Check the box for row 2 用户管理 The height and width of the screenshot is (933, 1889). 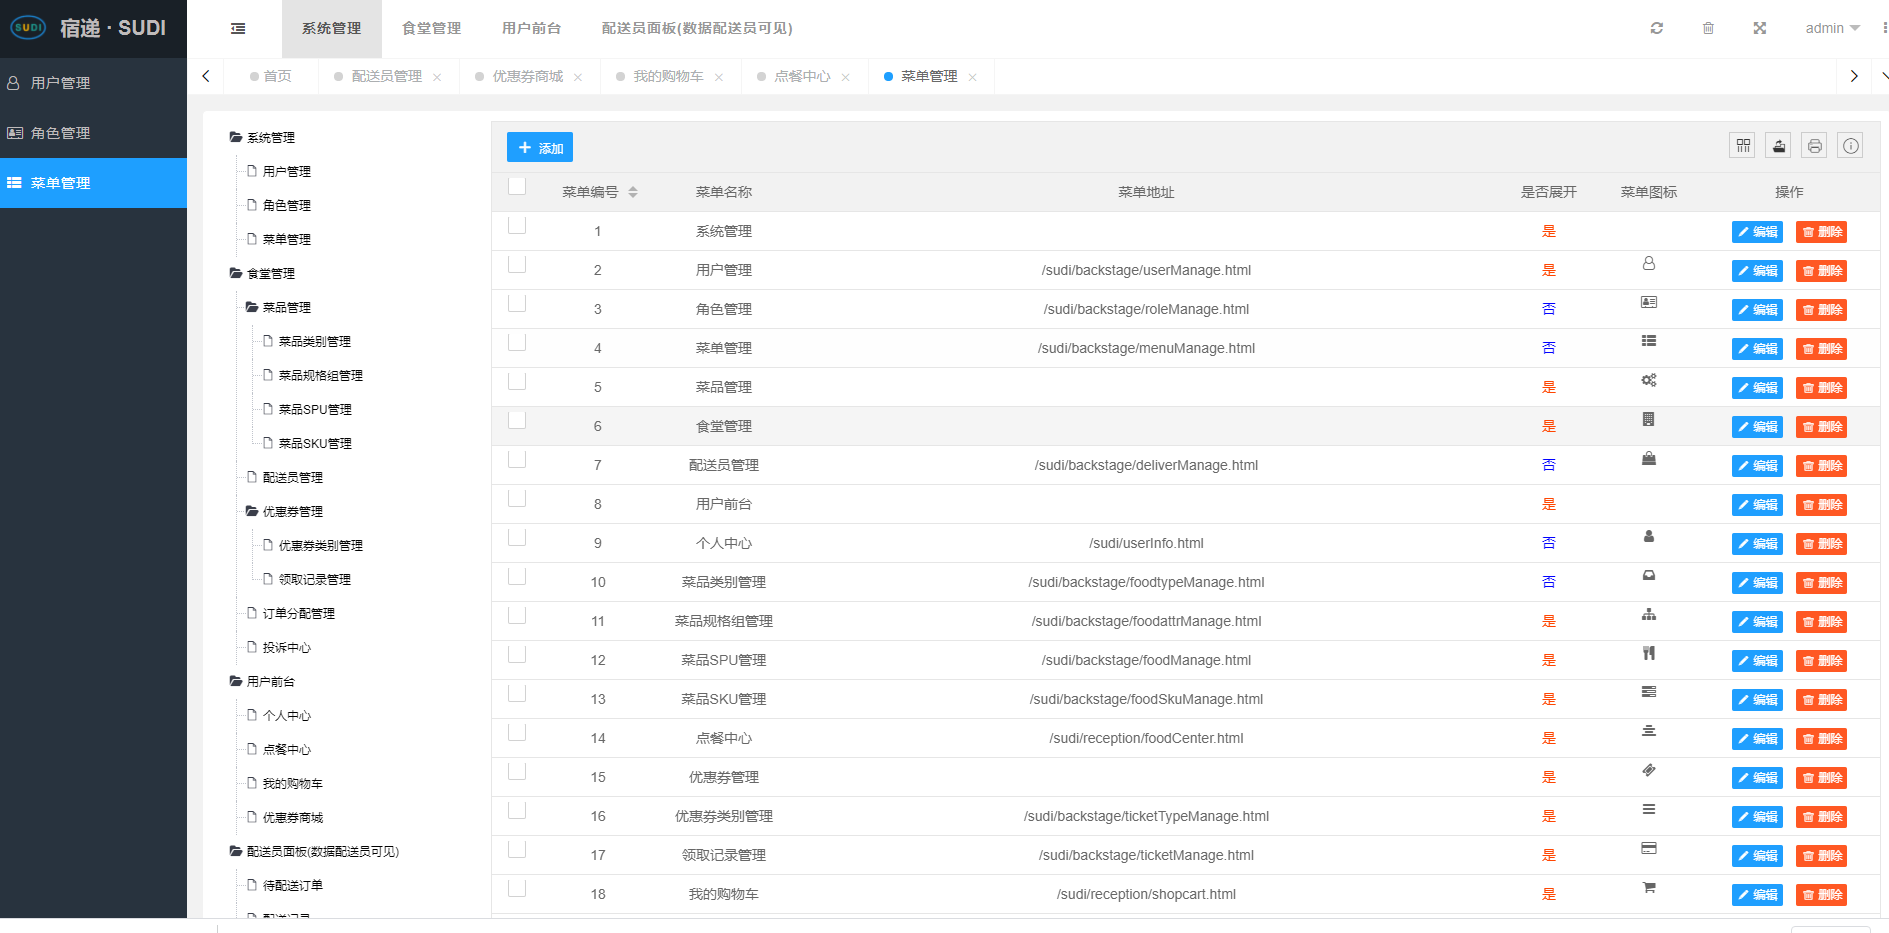(517, 264)
